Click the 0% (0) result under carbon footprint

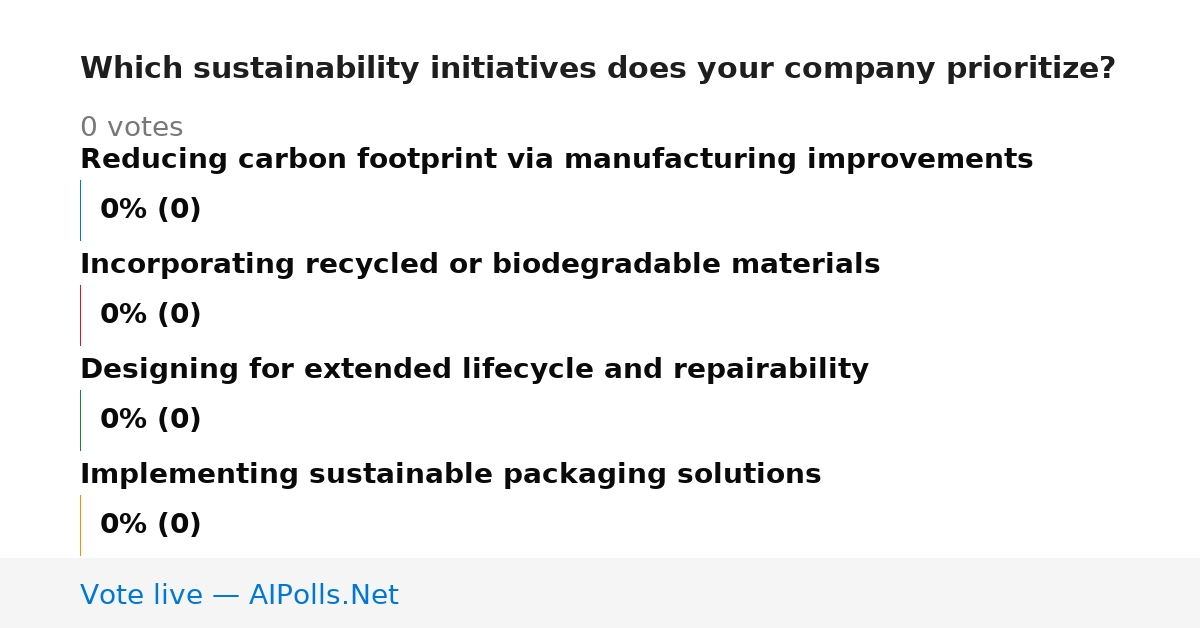pyautogui.click(x=150, y=210)
